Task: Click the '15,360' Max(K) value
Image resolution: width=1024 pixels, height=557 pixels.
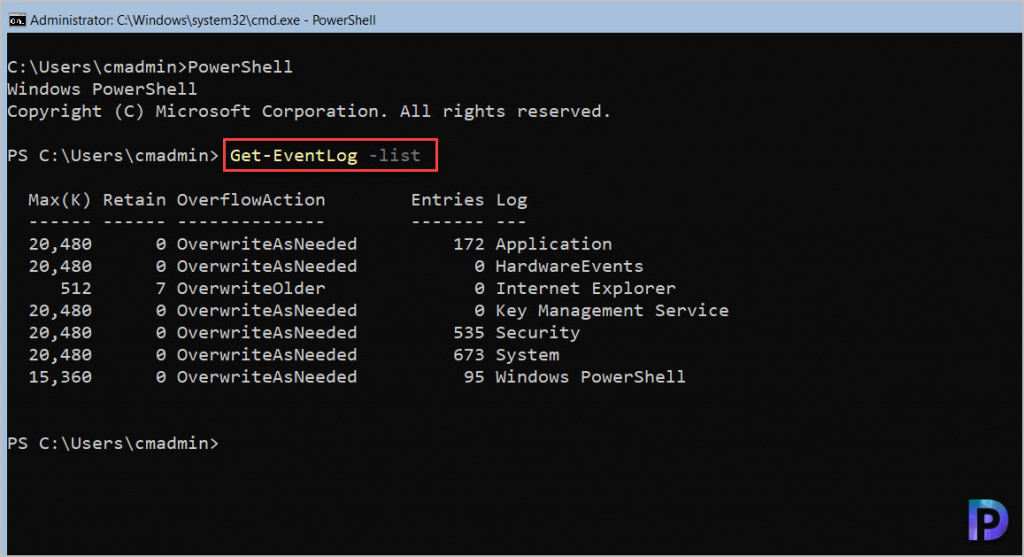Action: (60, 377)
